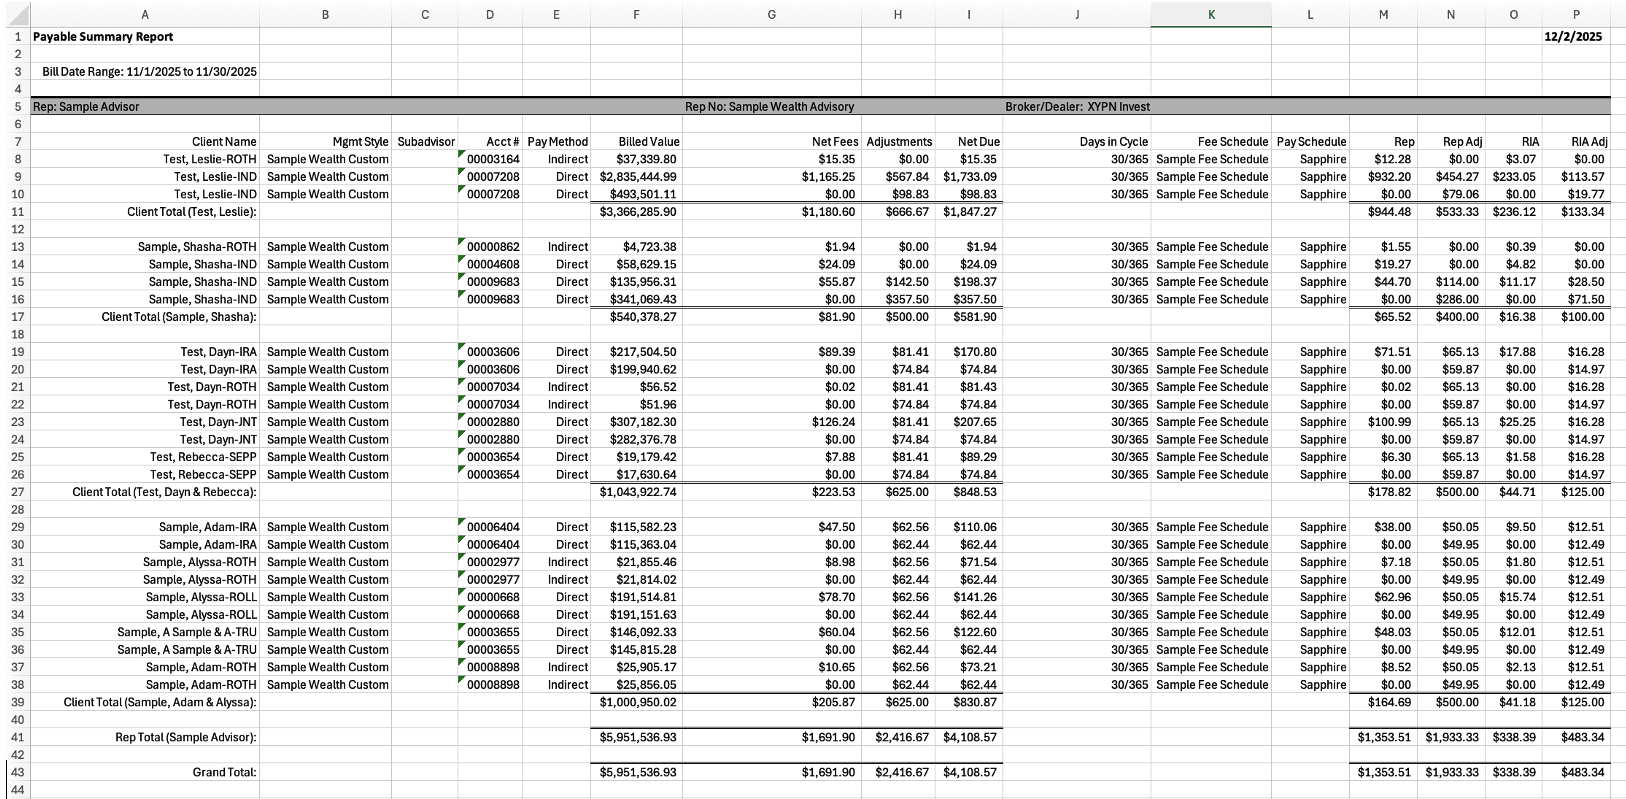Click Rep value $944.48 in Leslie total row
Screen dimensions: 1626x799
click(1389, 212)
